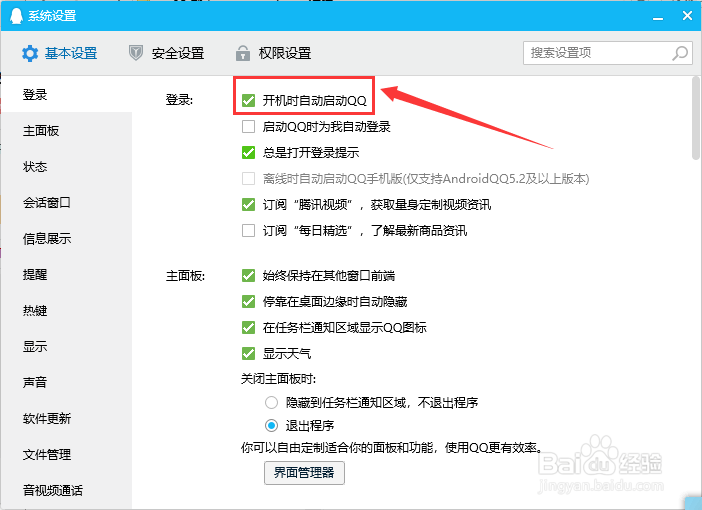Select the 退出程序 radio button
702x510 pixels.
[271, 425]
